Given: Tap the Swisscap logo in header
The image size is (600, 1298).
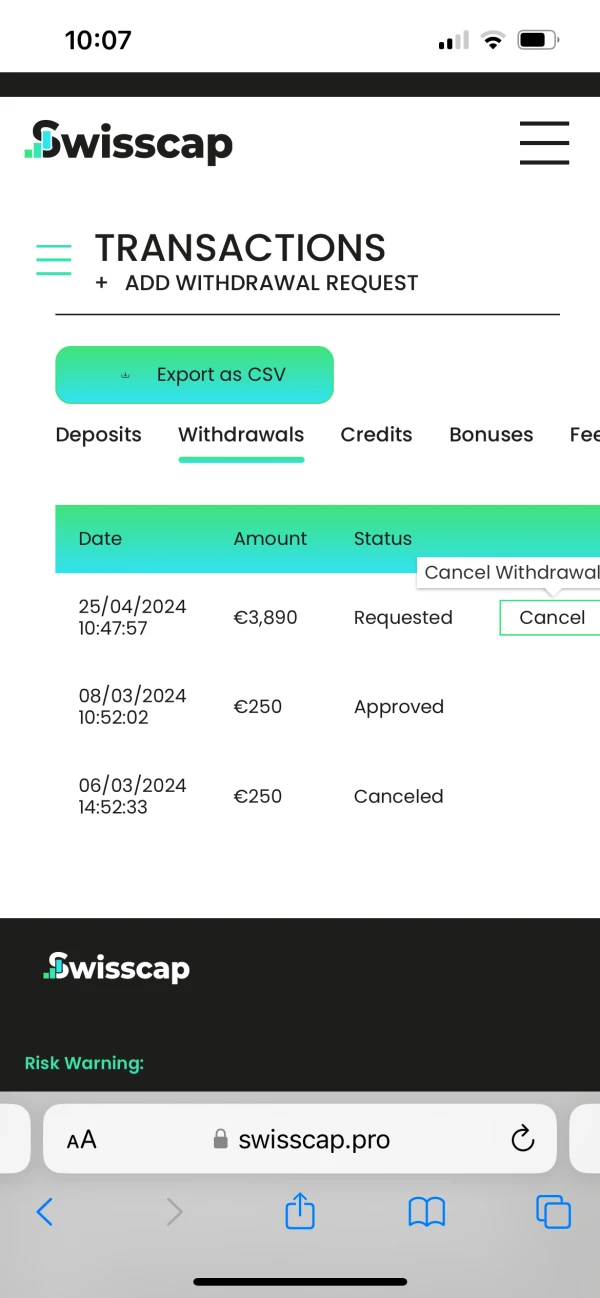Looking at the screenshot, I should [128, 143].
